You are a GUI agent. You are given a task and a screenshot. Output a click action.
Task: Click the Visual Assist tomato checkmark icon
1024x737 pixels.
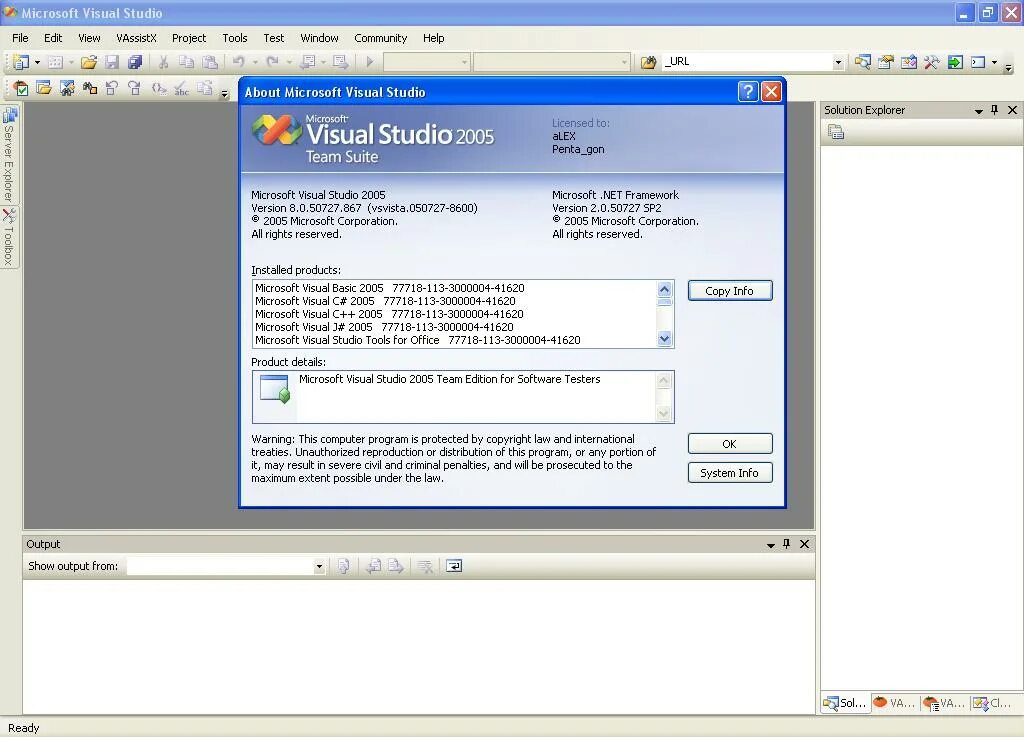click(x=20, y=88)
